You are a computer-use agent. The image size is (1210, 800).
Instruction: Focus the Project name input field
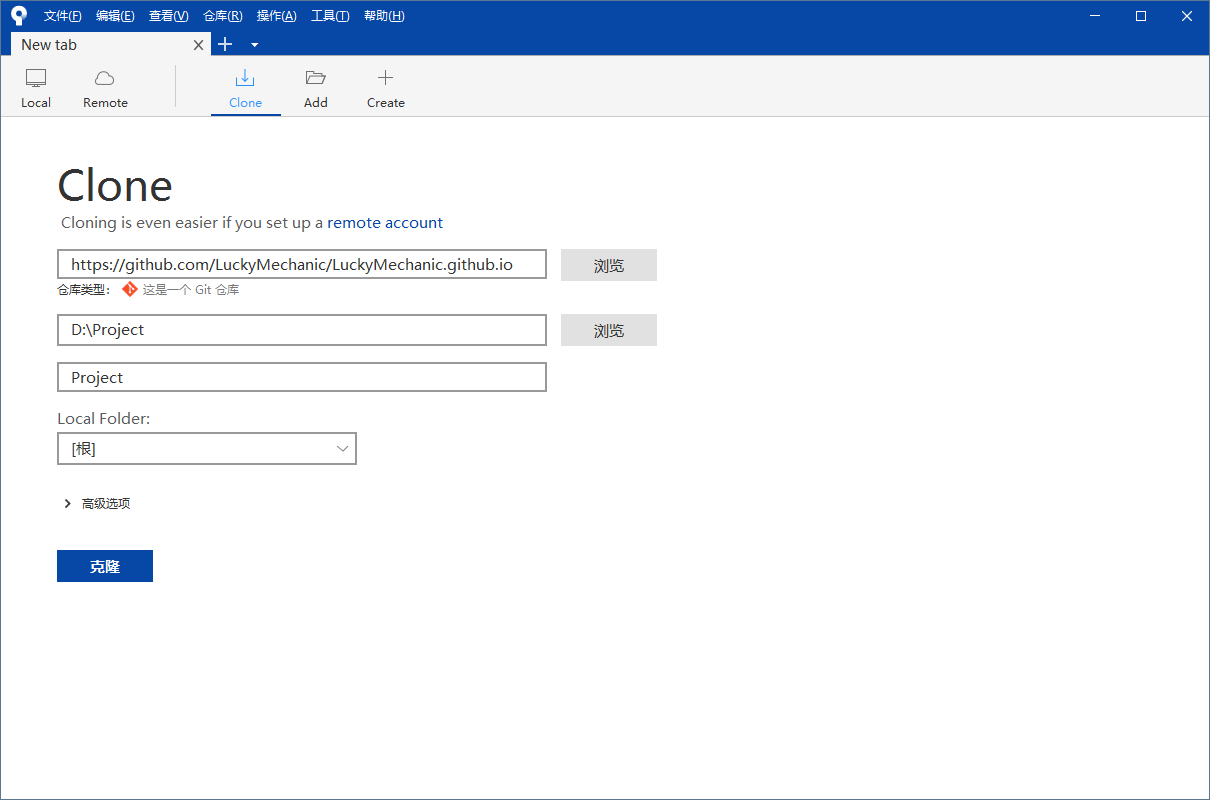pyautogui.click(x=302, y=377)
